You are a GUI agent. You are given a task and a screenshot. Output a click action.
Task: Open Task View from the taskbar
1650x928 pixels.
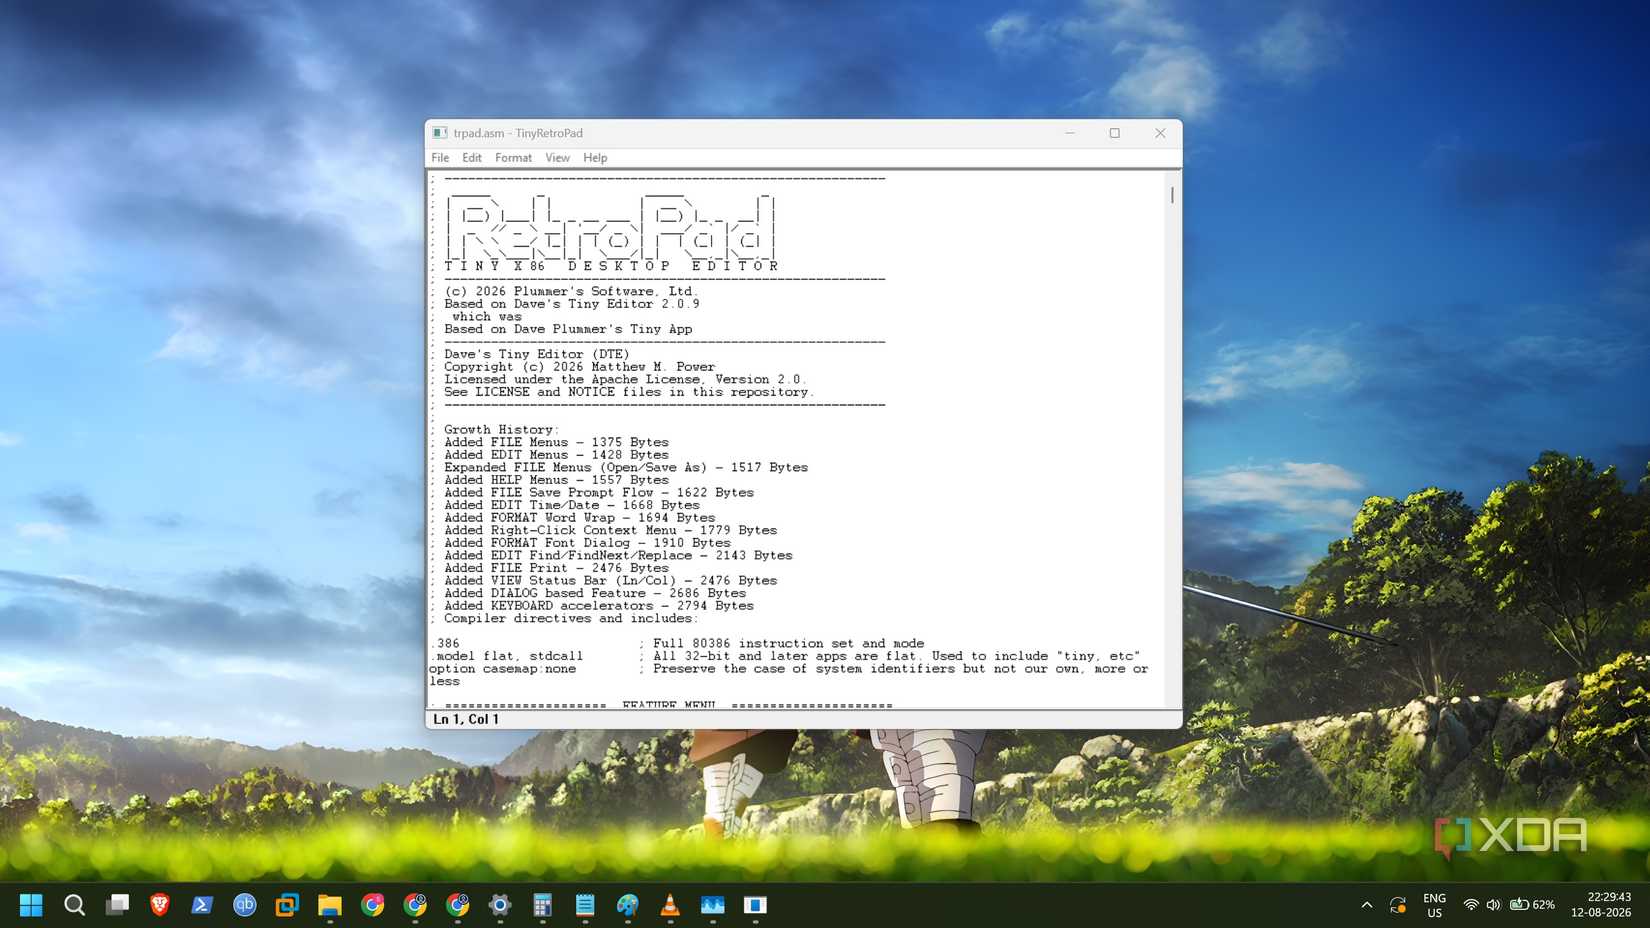click(x=117, y=905)
